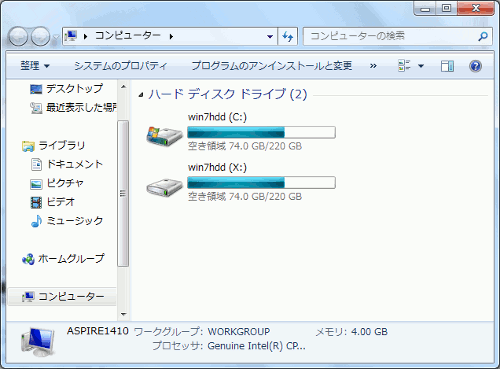Click the ホームグループ spheres icon
The image size is (500, 369).
click(x=28, y=259)
